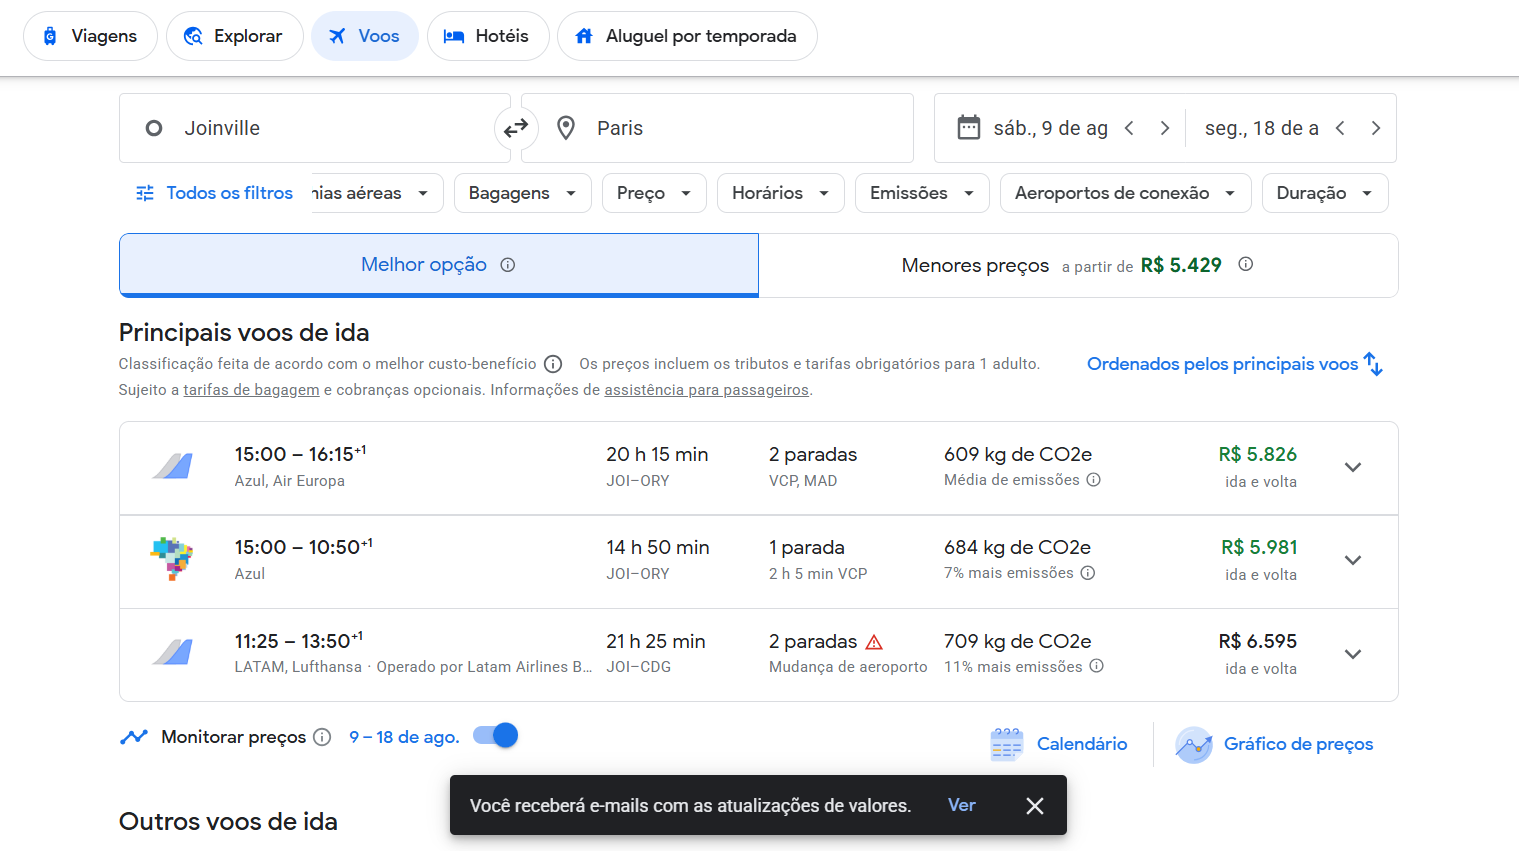Click custo-benefício classification info icon

(x=553, y=364)
